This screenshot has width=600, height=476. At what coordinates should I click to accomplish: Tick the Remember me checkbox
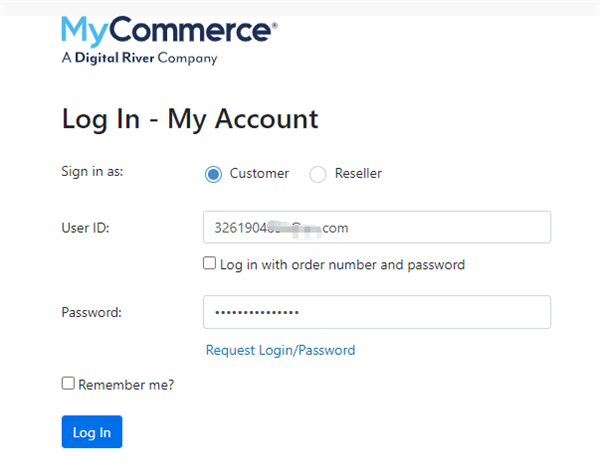(x=68, y=383)
